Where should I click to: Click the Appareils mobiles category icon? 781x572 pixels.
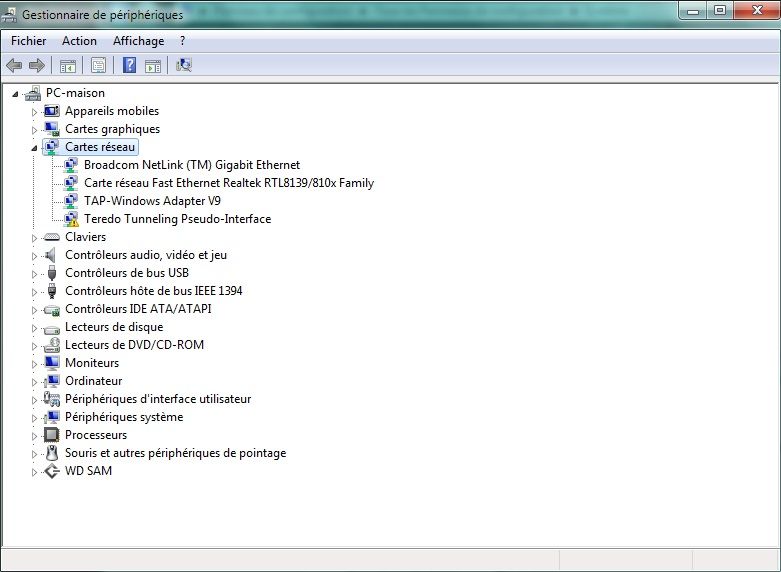pos(52,111)
